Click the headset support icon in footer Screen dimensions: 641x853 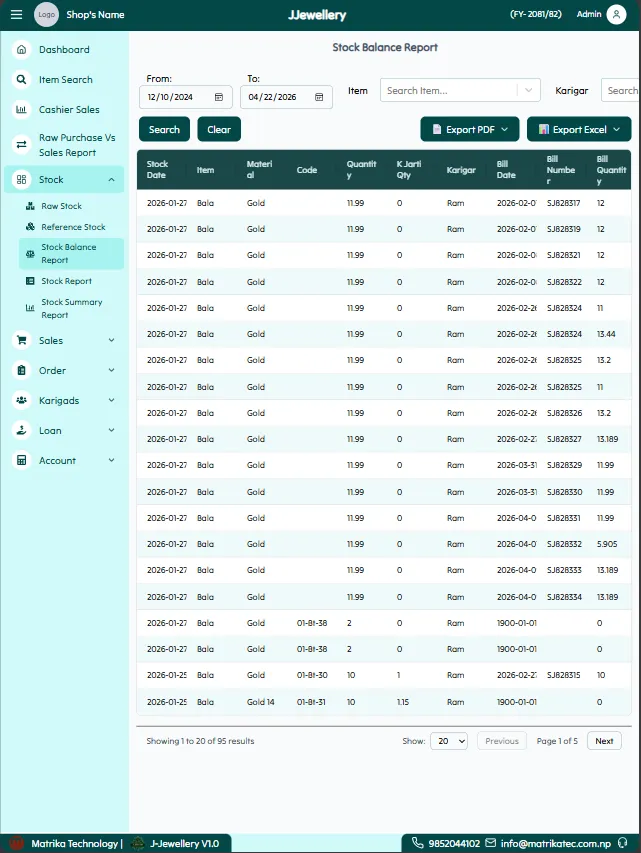(622, 843)
